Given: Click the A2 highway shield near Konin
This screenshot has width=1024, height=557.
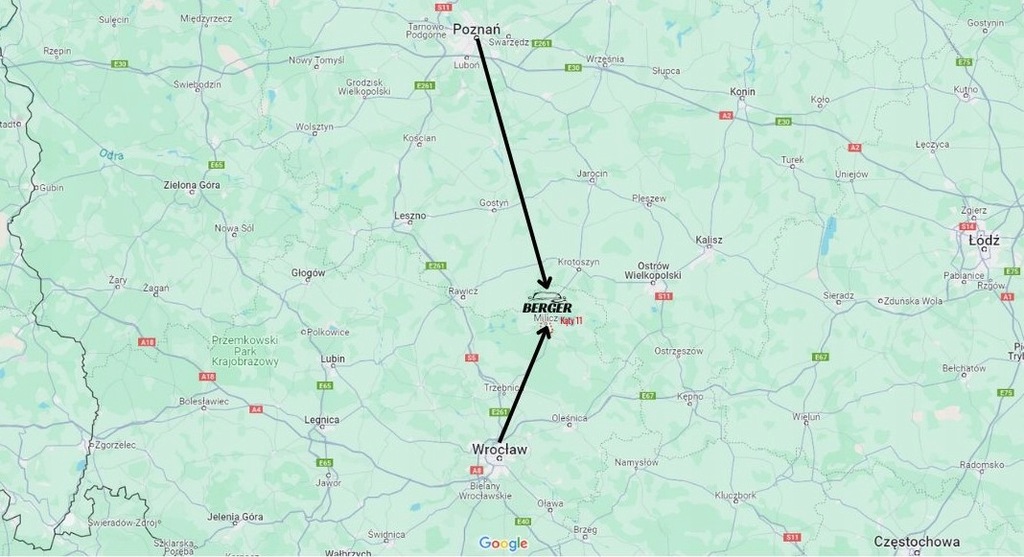Looking at the screenshot, I should 726,116.
